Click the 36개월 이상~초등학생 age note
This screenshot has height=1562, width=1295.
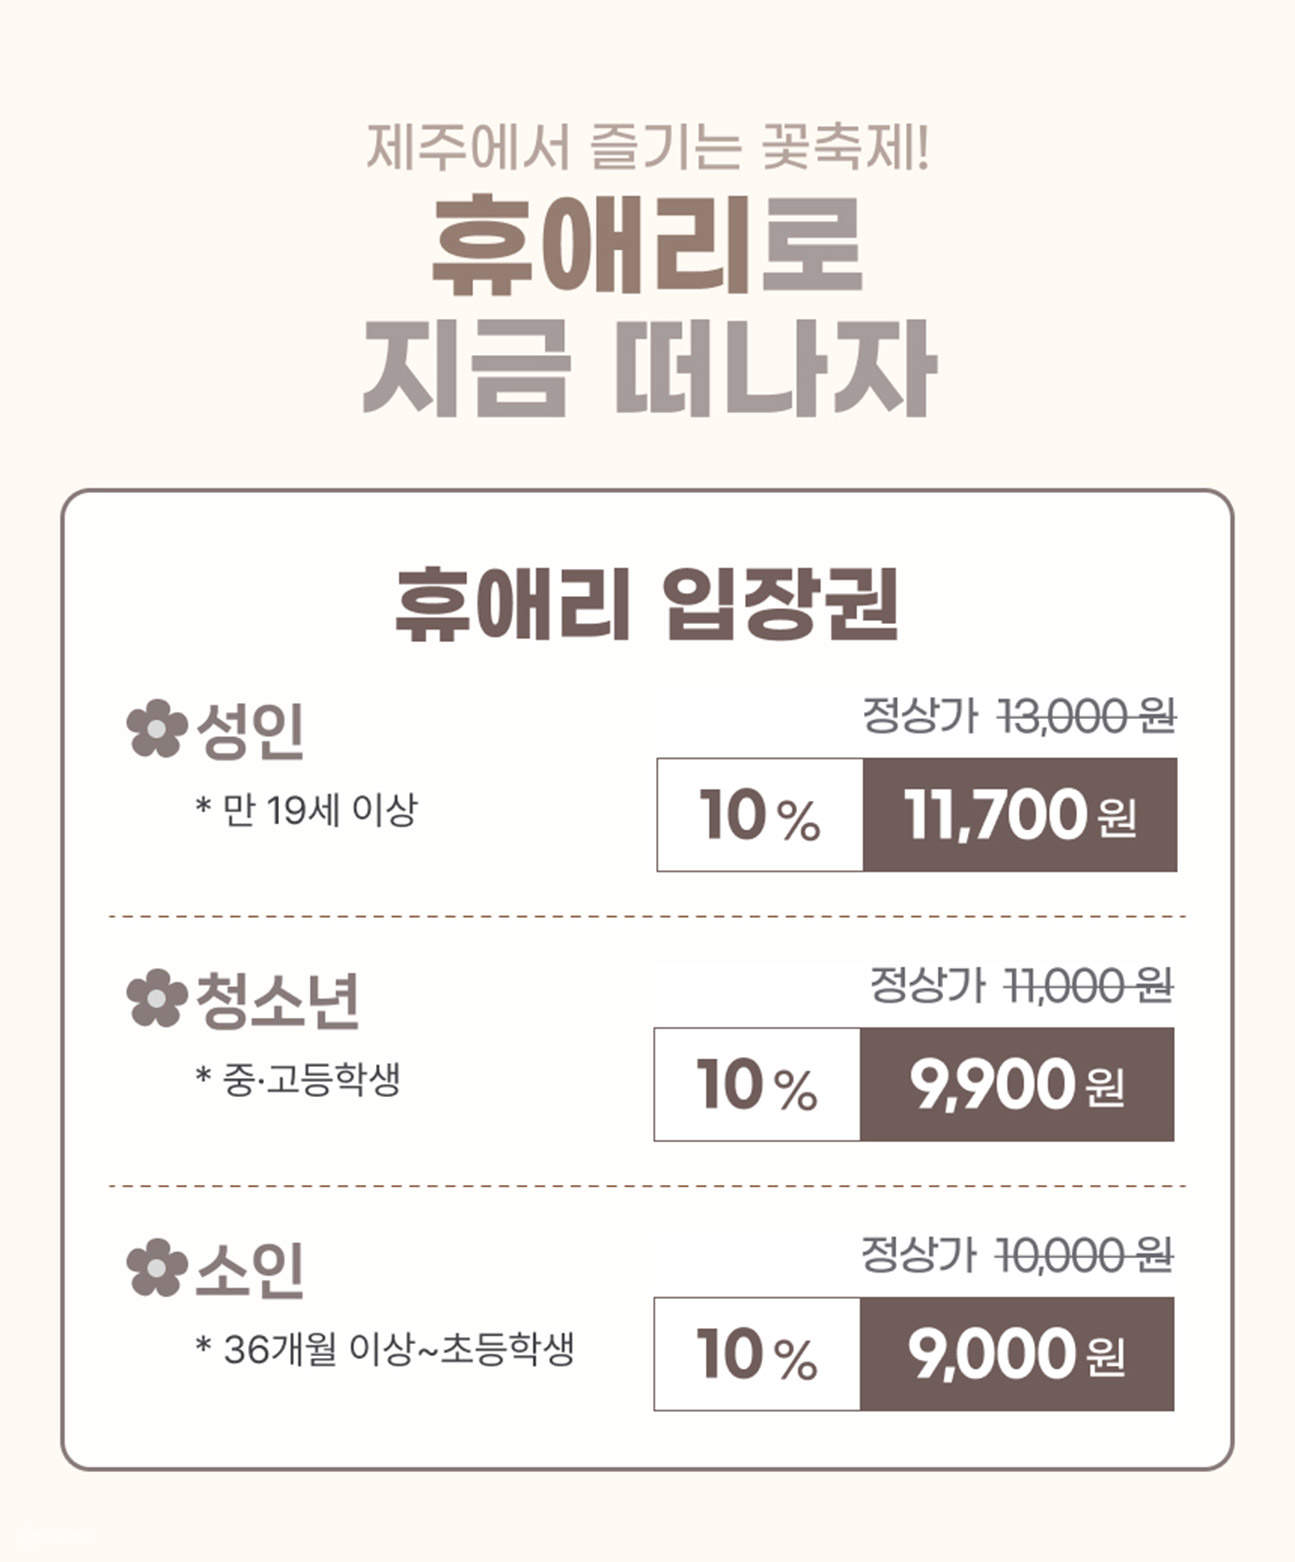[385, 1350]
